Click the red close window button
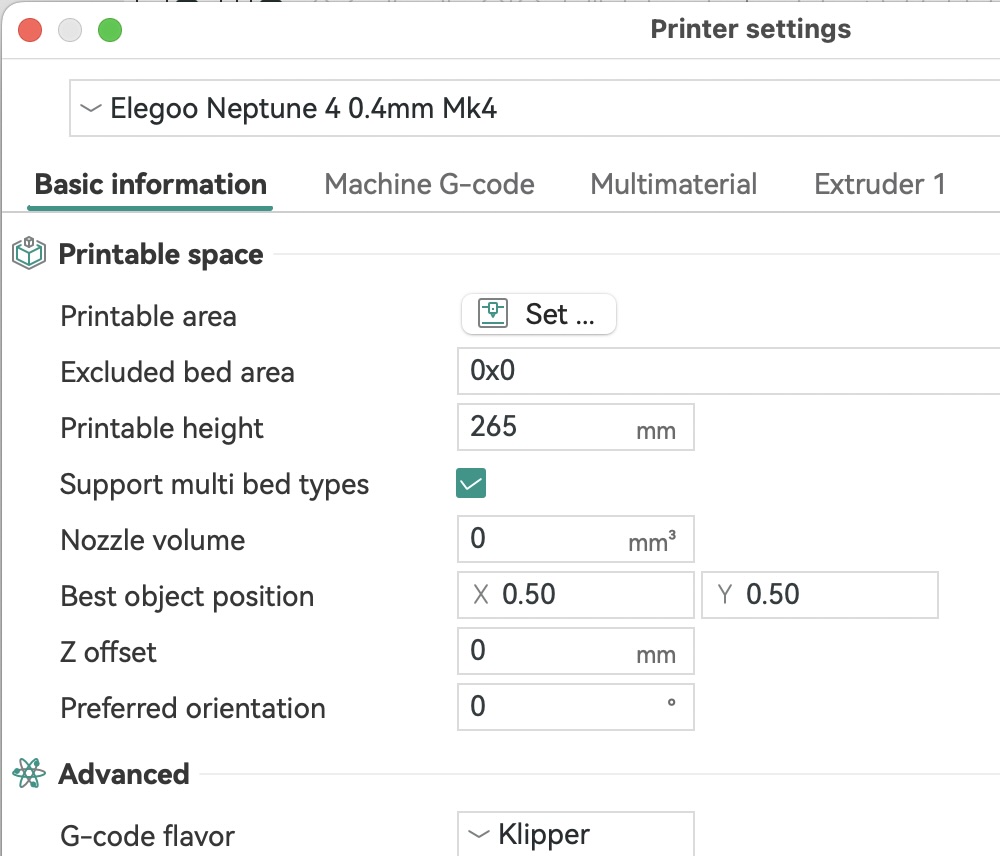This screenshot has height=856, width=1000. tap(30, 30)
